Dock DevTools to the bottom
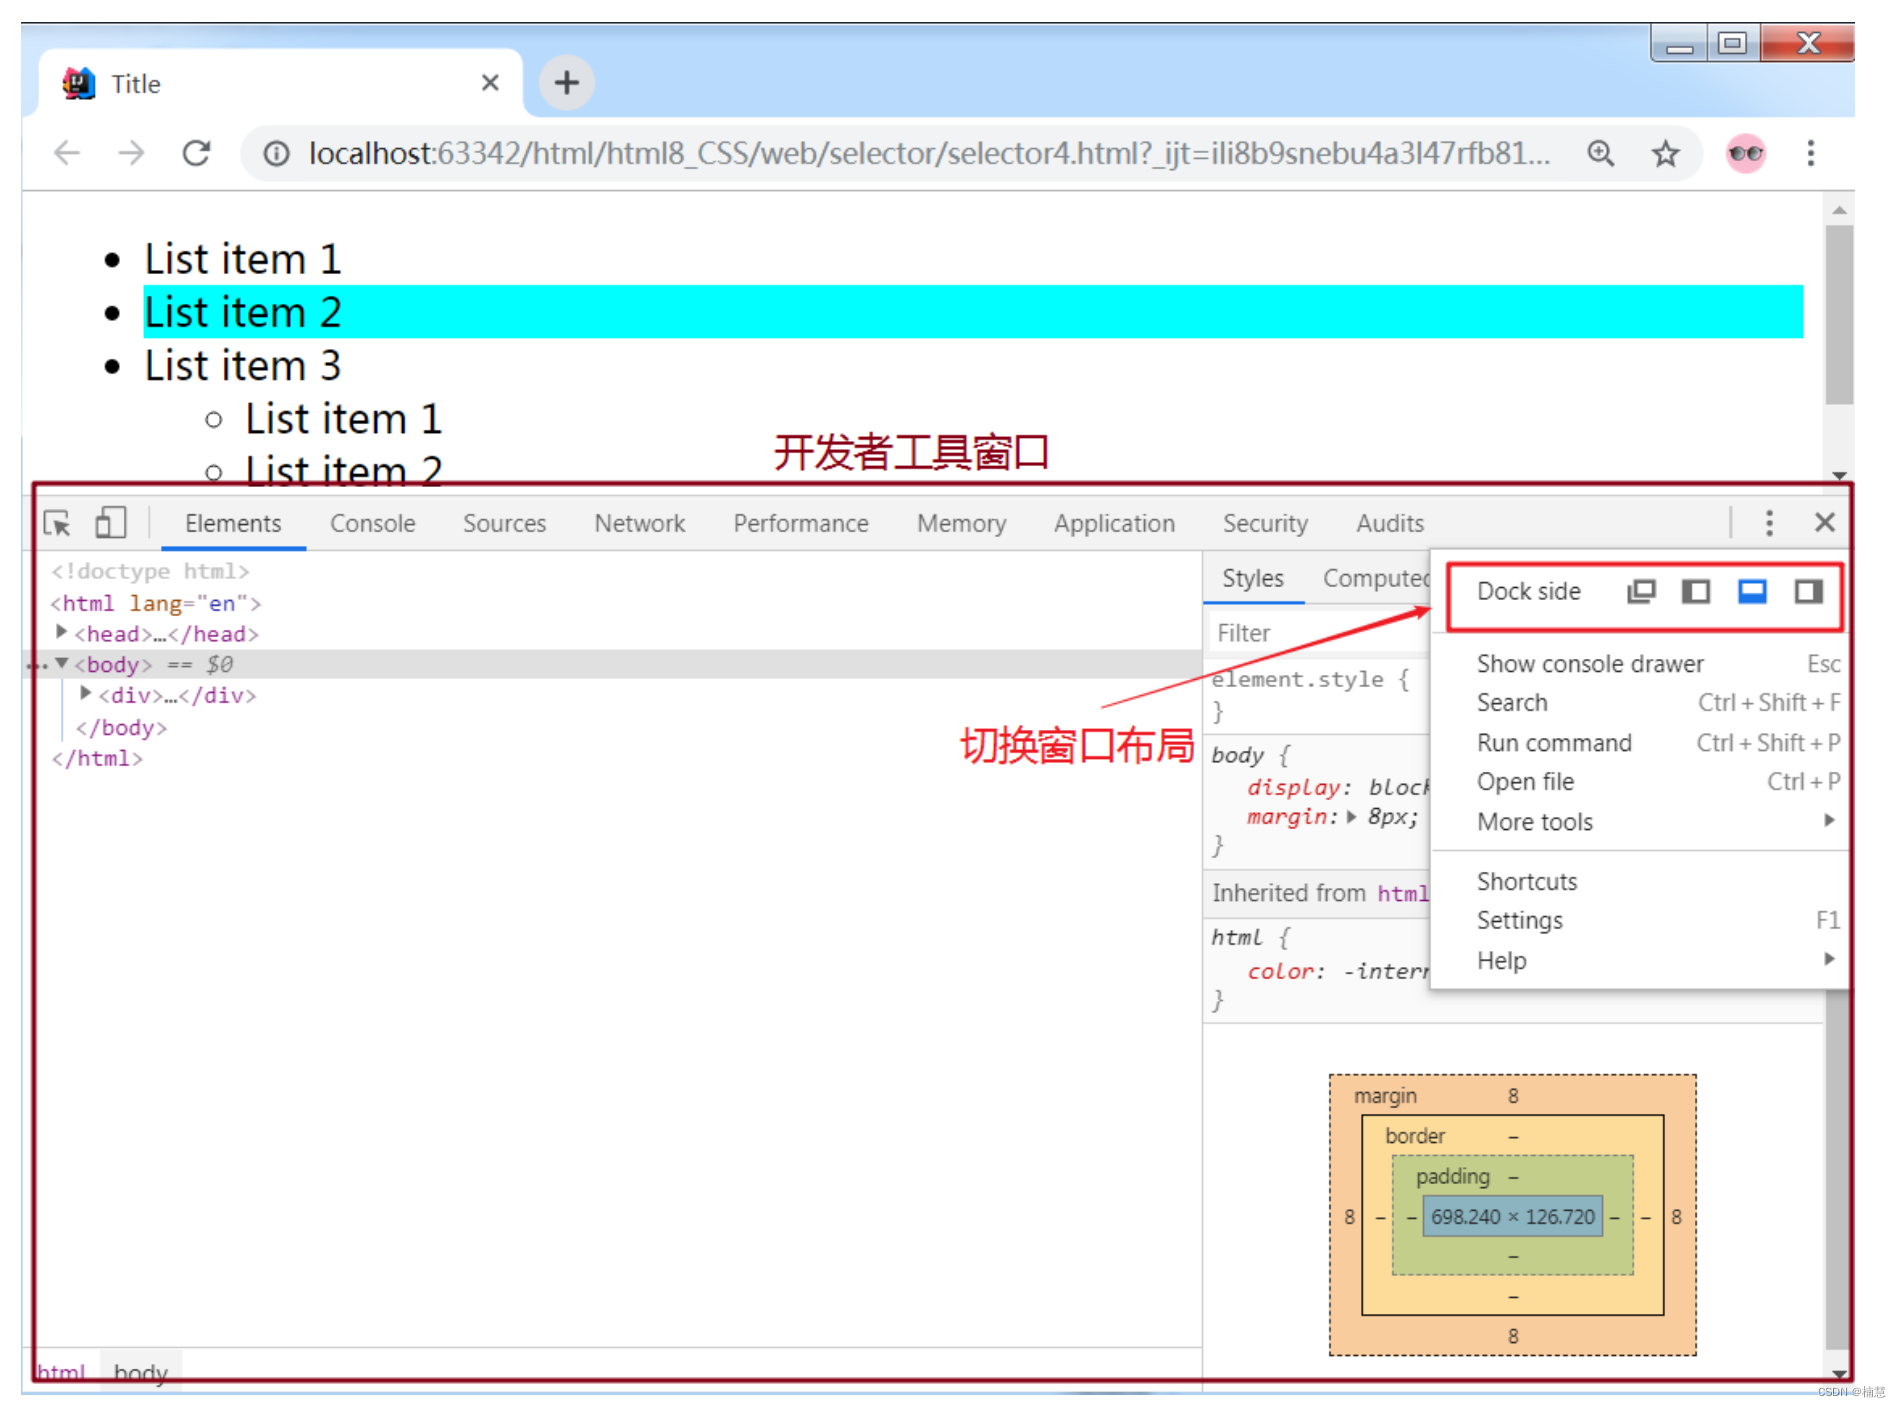This screenshot has height=1407, width=1901. (1752, 592)
